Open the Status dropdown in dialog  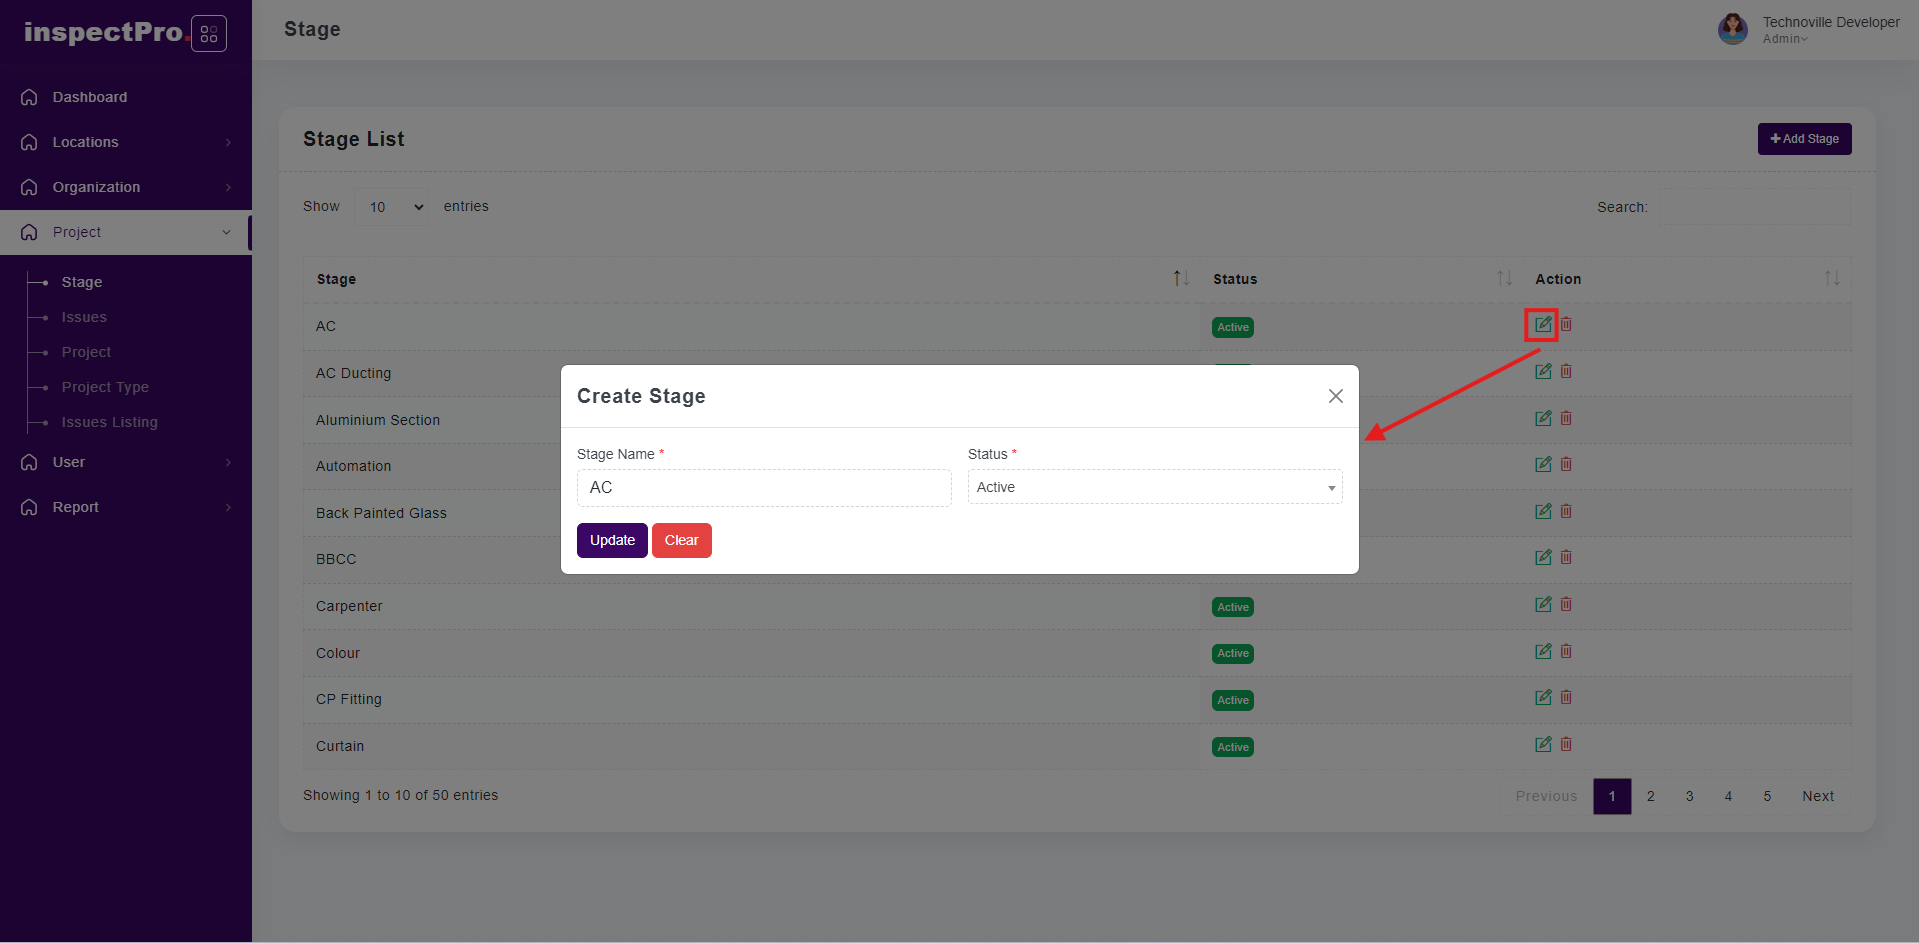pos(1154,488)
